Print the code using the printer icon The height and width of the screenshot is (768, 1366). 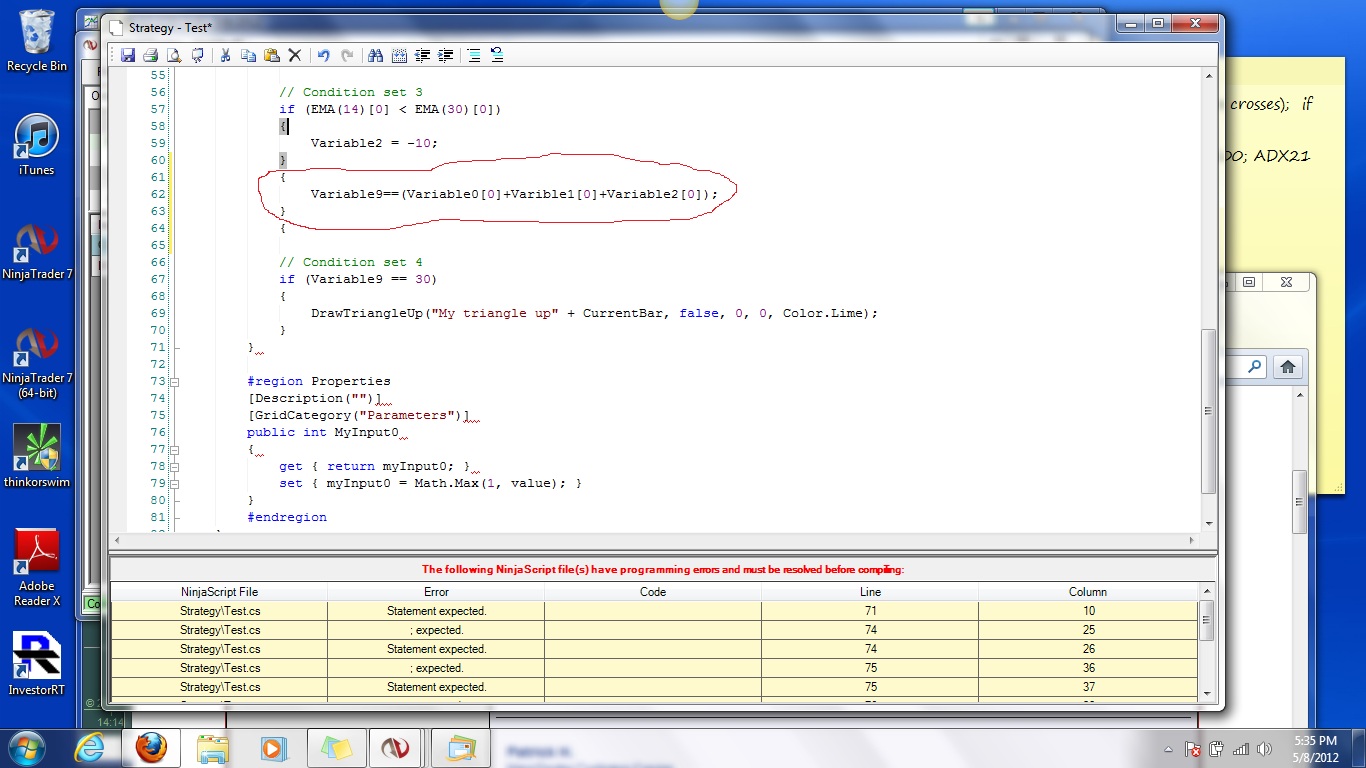(150, 56)
